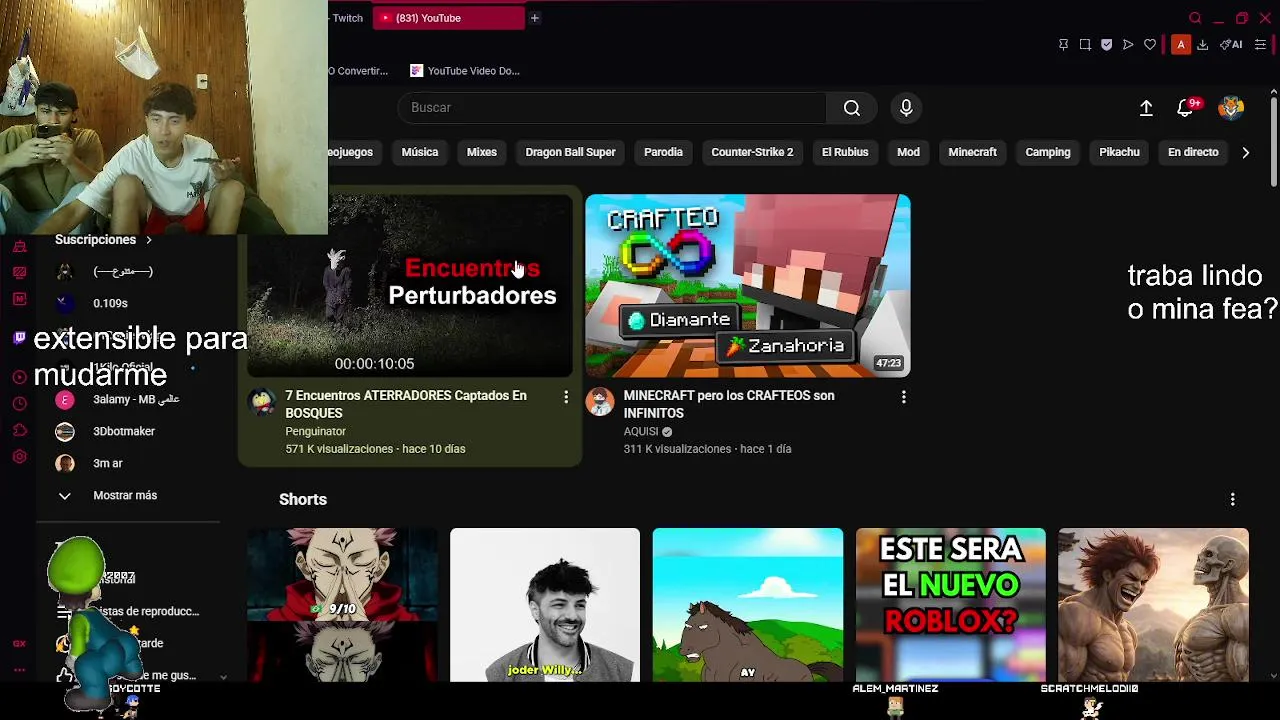Select the Mod filter chip

point(908,152)
